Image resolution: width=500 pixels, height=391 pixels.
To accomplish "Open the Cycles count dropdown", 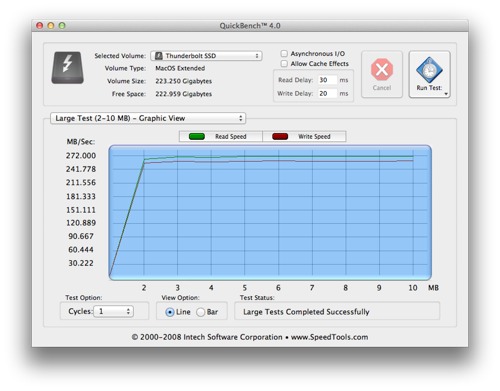I will point(113,311).
